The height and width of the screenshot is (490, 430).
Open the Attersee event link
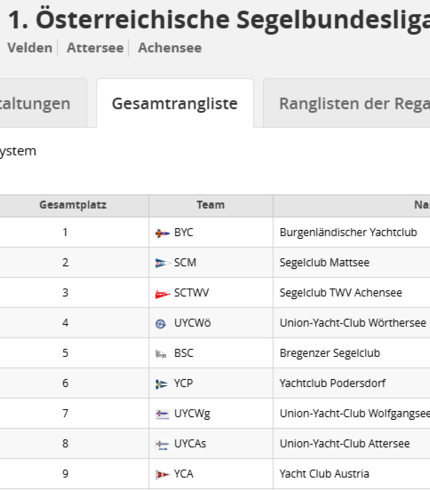(95, 48)
